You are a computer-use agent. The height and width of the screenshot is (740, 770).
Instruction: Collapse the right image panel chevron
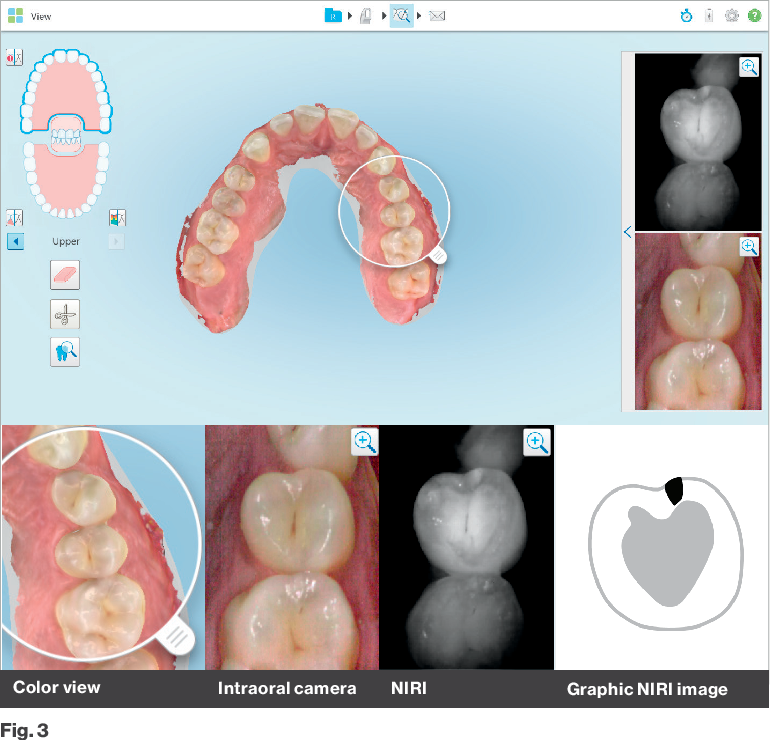[627, 232]
